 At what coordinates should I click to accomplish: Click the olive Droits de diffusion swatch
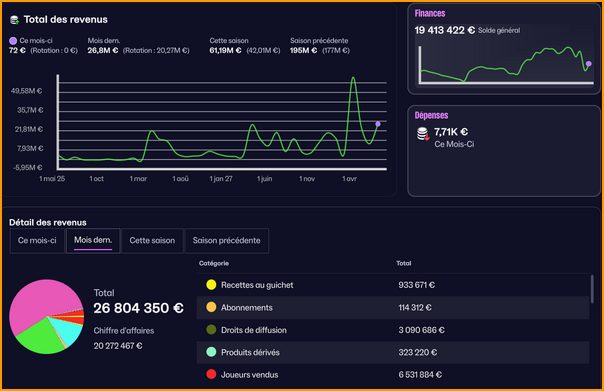click(x=211, y=330)
